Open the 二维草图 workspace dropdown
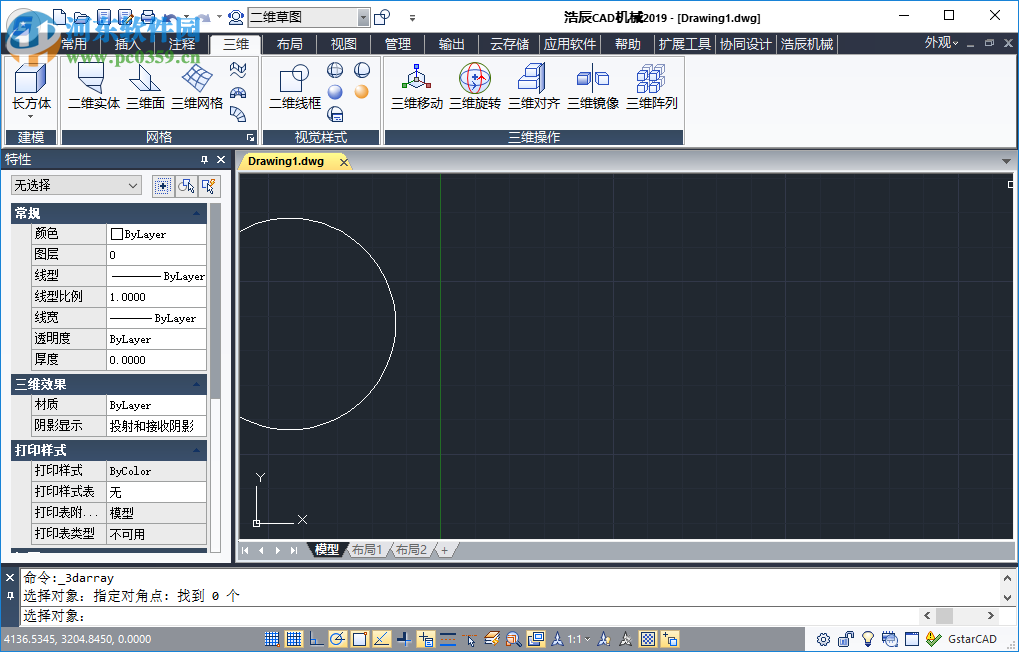This screenshot has height=652, width=1019. click(362, 17)
